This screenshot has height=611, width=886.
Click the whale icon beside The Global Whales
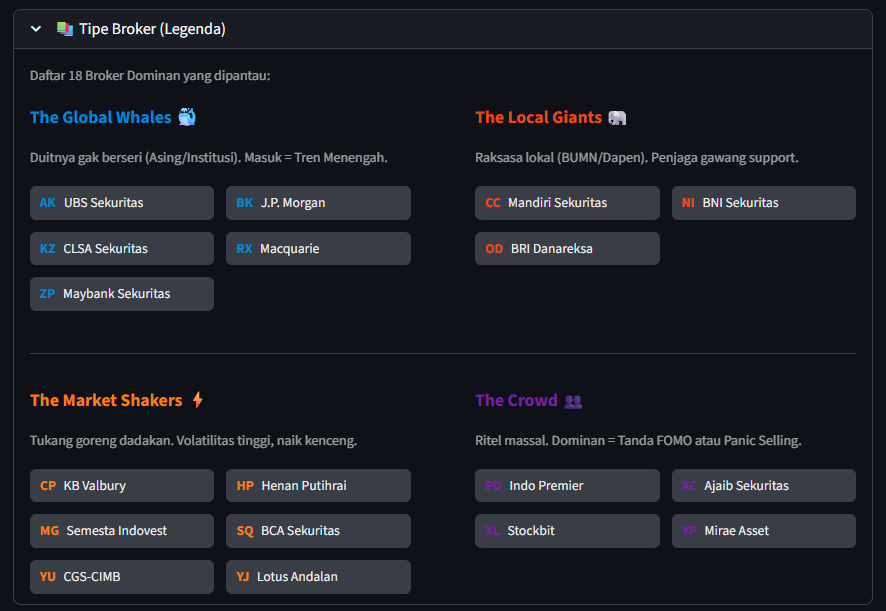(x=187, y=117)
